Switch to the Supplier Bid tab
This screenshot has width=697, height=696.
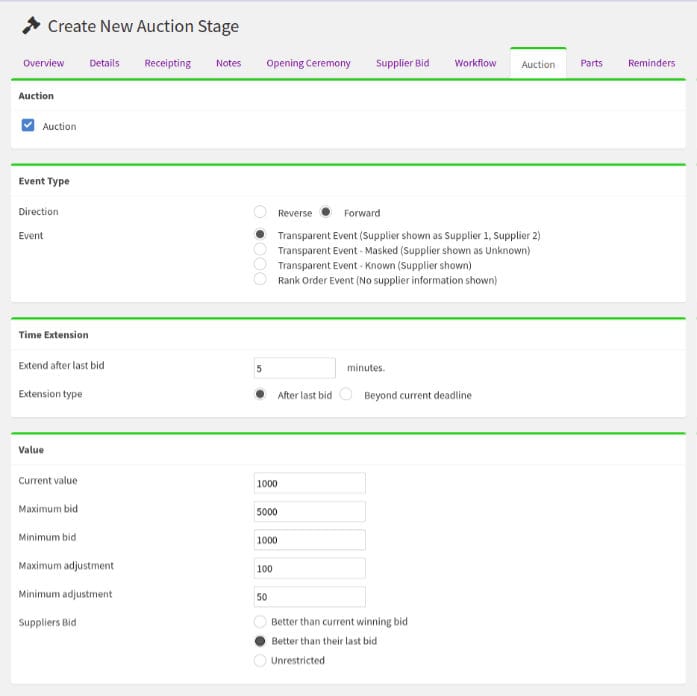402,63
